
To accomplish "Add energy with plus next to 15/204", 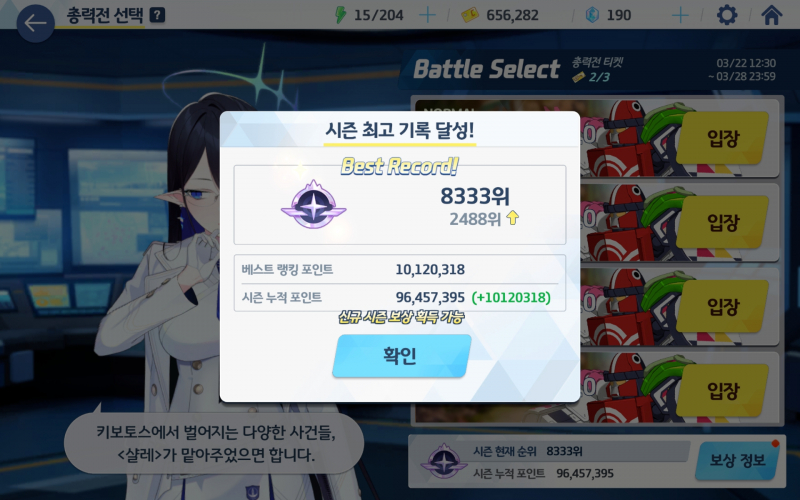I will pyautogui.click(x=427, y=15).
